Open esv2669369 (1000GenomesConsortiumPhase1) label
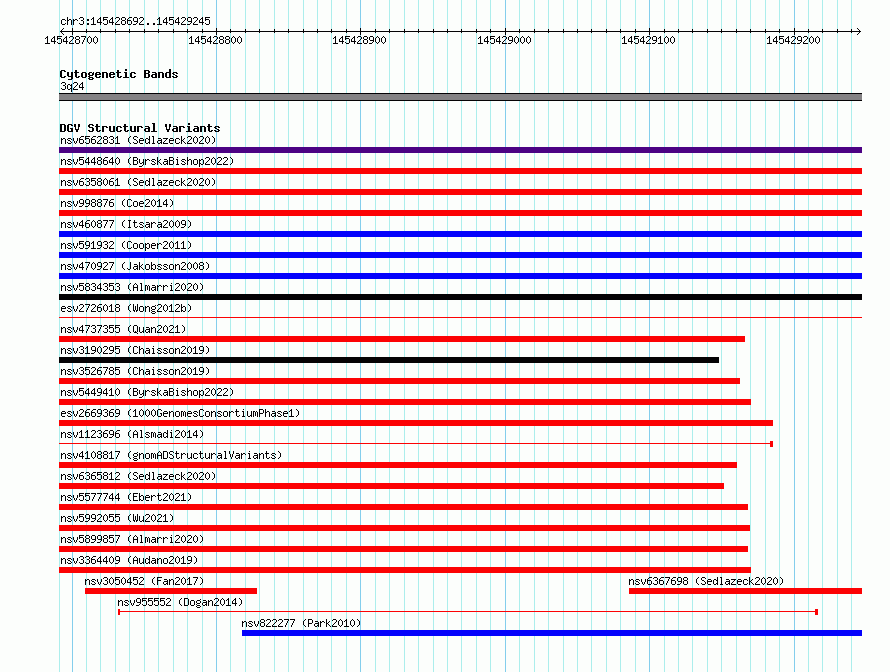This screenshot has width=890, height=672. click(x=180, y=413)
